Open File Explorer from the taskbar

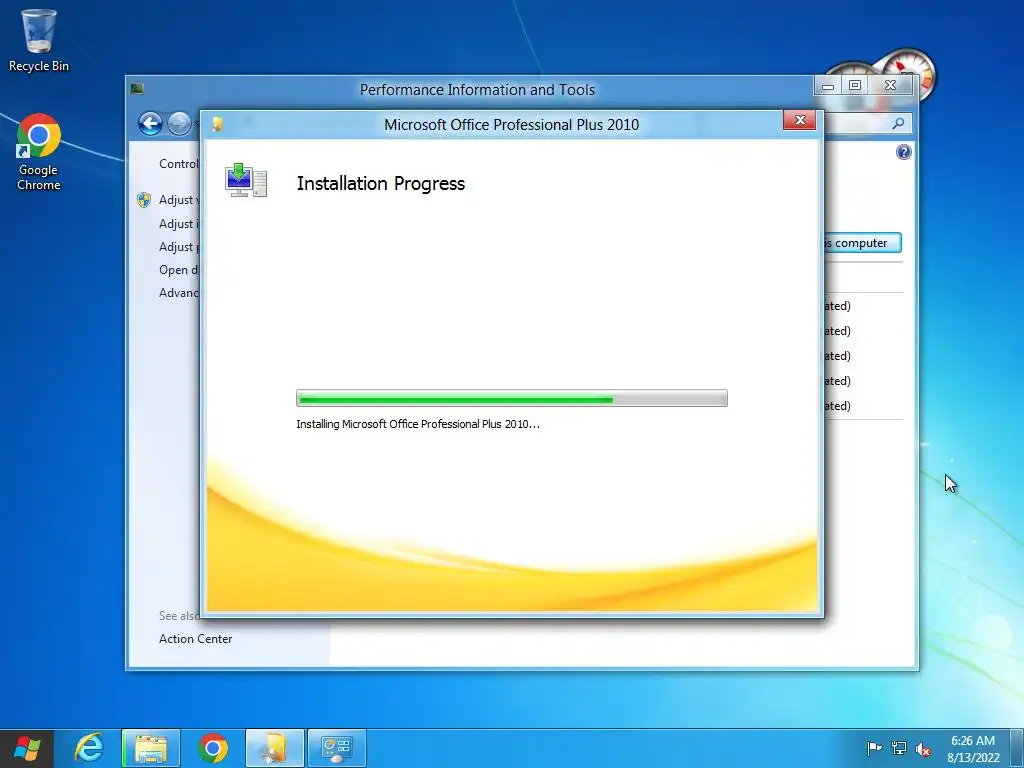[x=151, y=748]
